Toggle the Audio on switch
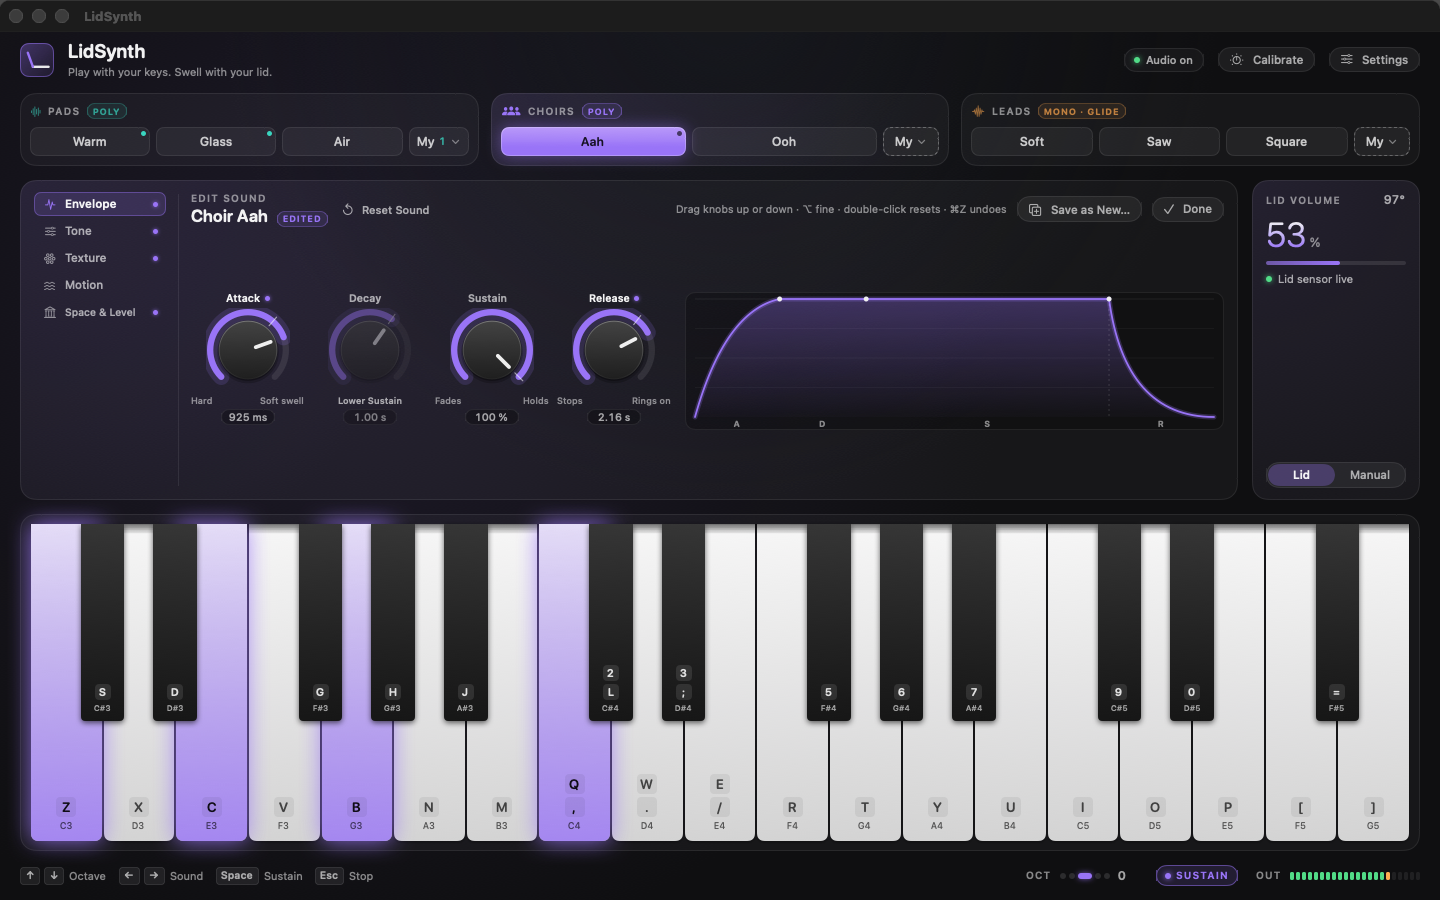Image resolution: width=1440 pixels, height=900 pixels. (1164, 60)
